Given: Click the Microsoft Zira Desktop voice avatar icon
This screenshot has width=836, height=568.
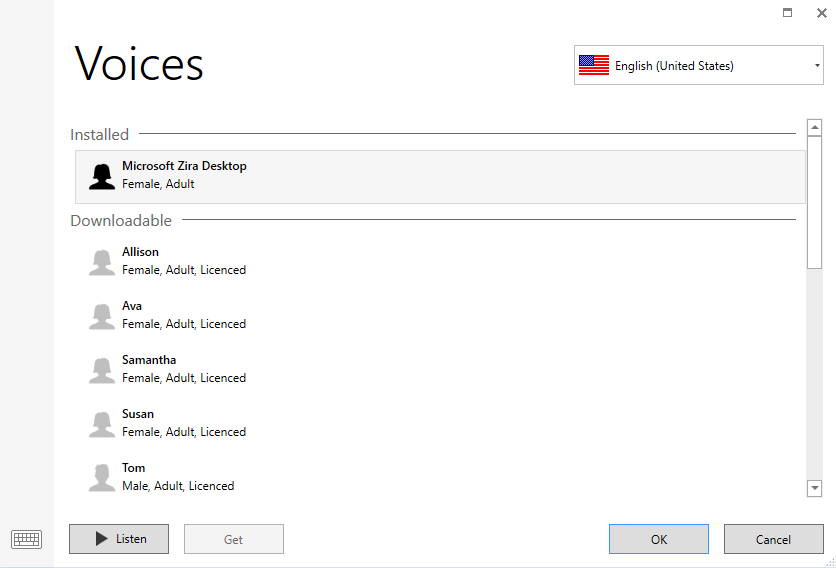Looking at the screenshot, I should (102, 177).
